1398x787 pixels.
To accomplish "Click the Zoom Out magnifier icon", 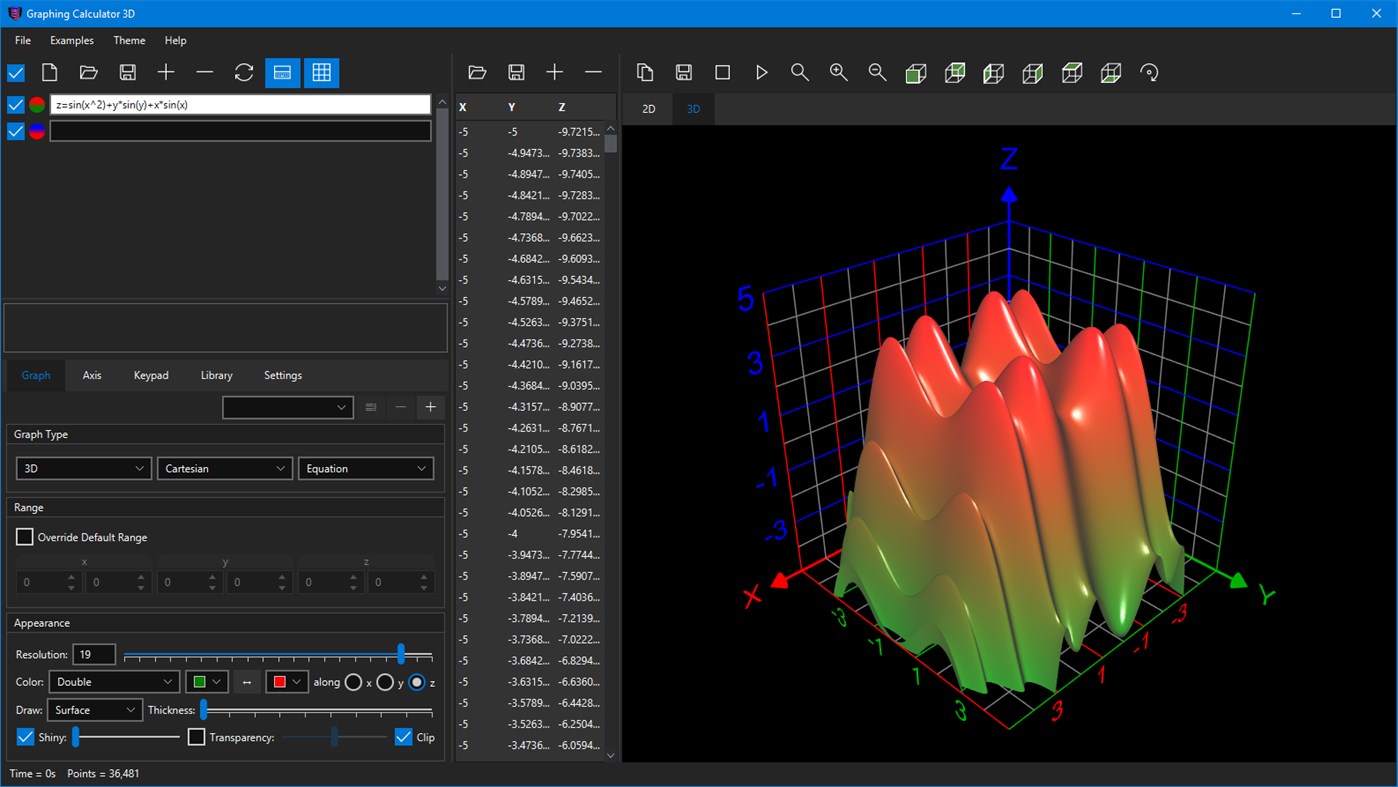I will click(877, 72).
